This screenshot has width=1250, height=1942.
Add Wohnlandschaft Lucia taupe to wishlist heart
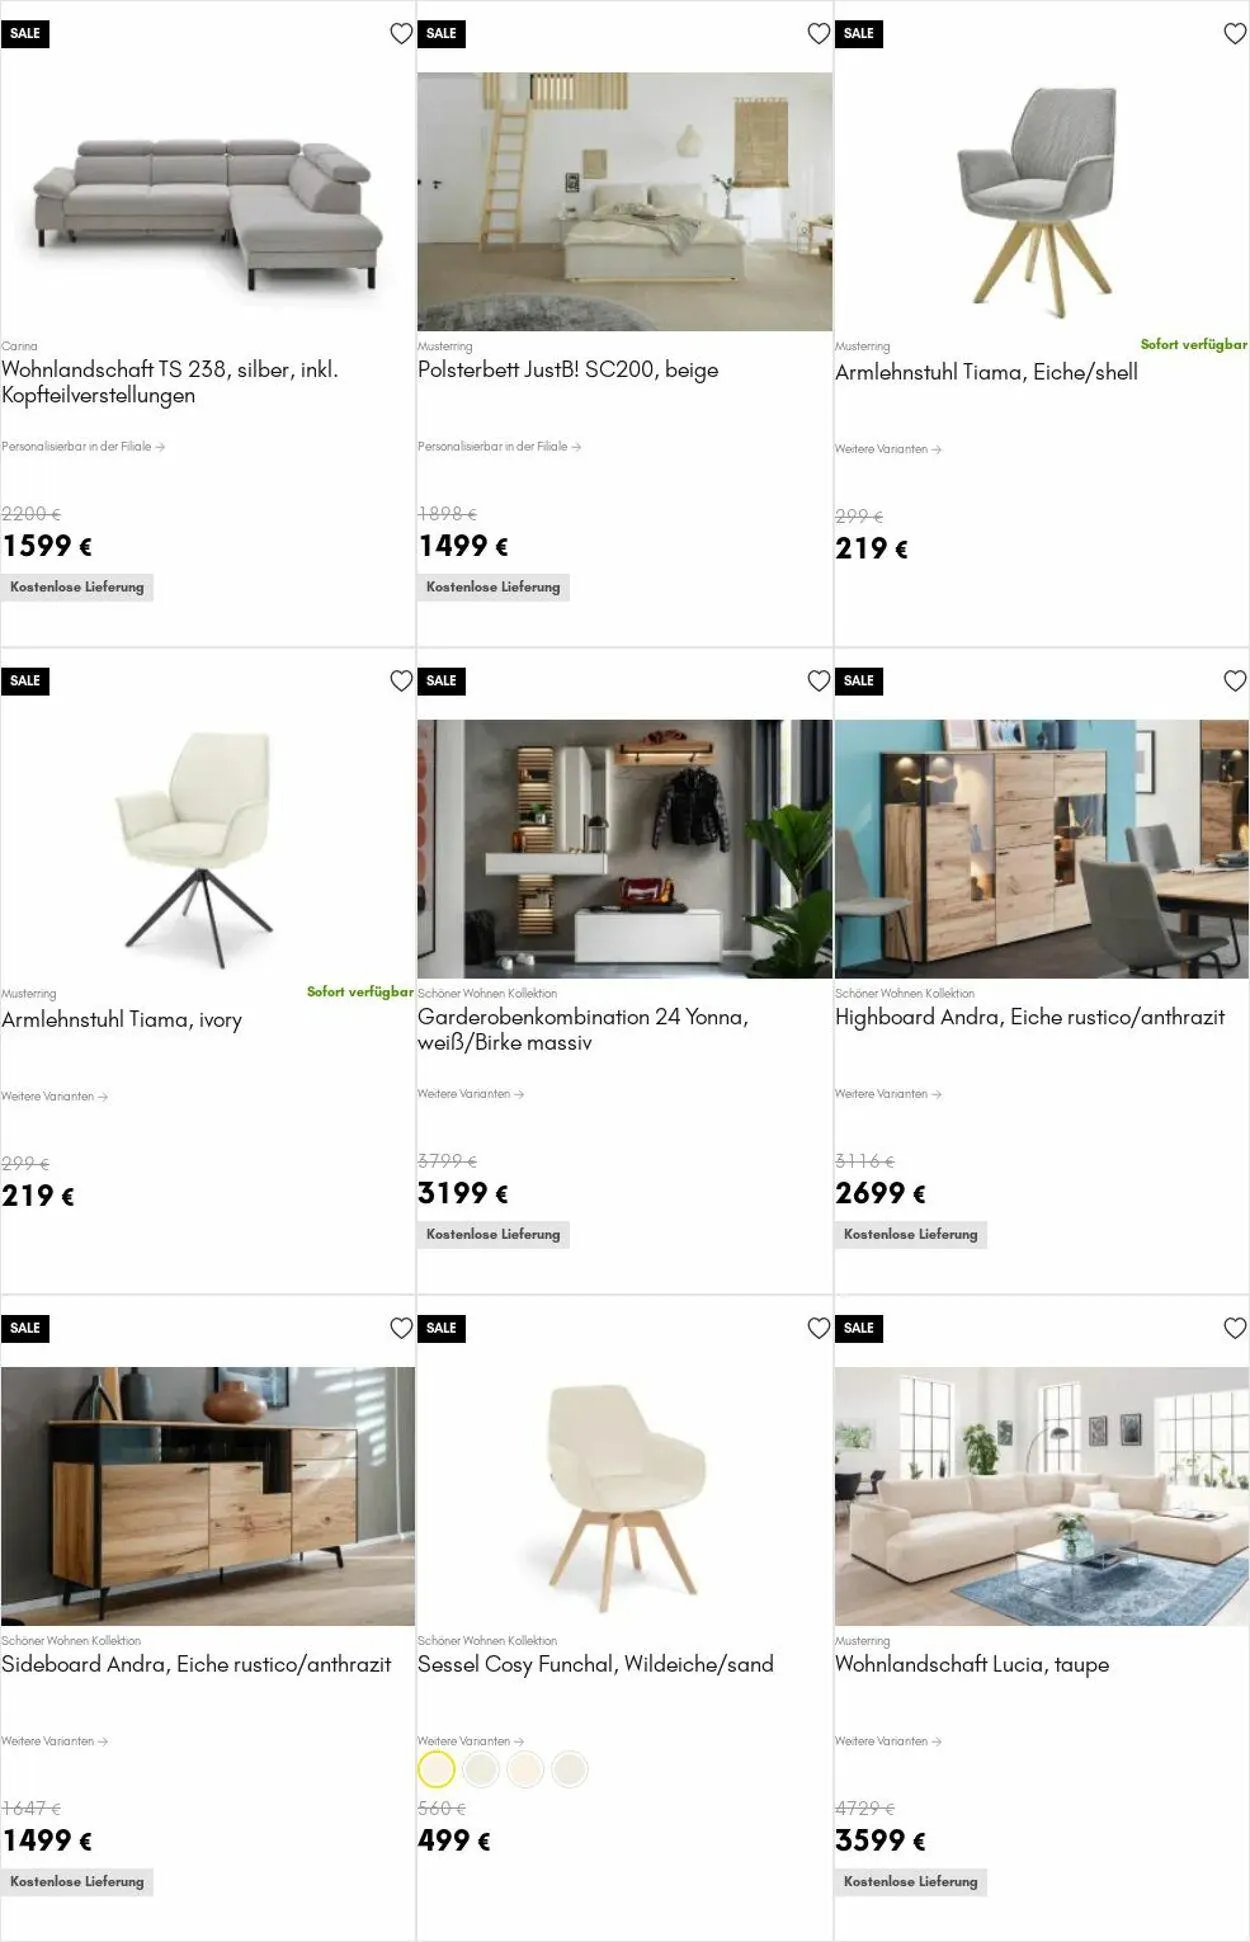pos(1235,1328)
